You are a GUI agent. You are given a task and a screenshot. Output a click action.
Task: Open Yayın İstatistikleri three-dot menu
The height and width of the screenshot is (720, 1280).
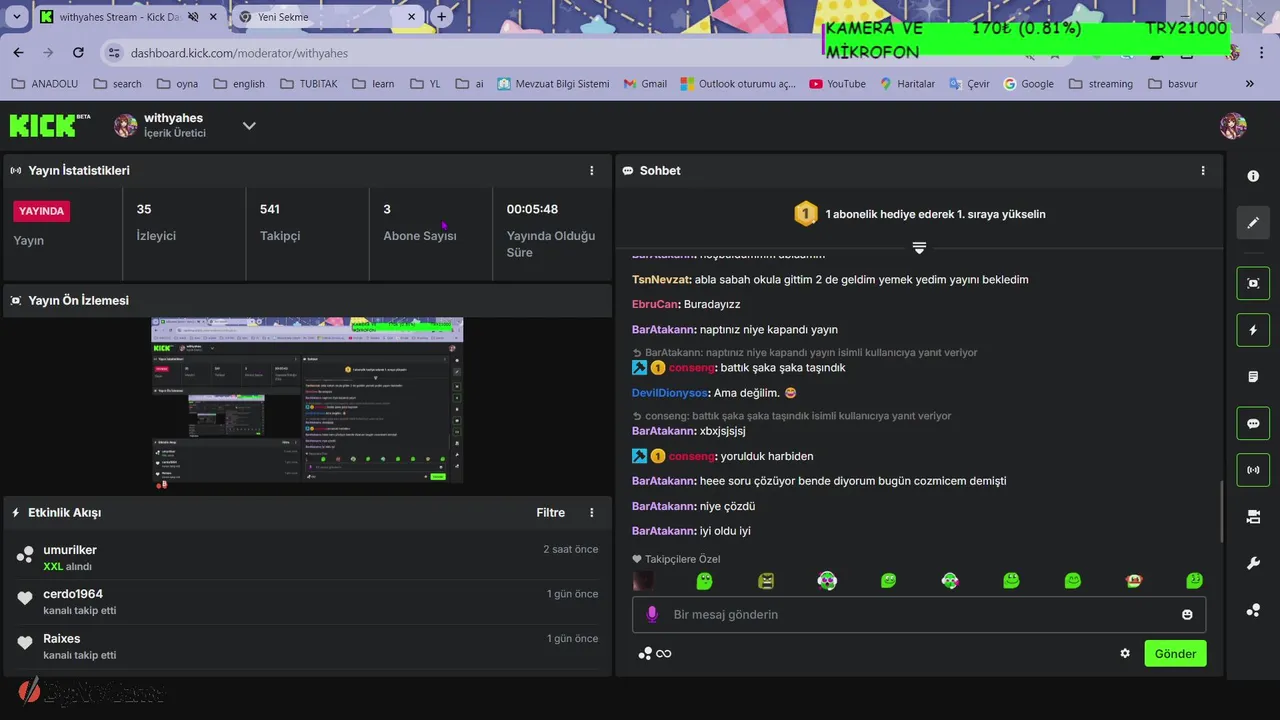(x=592, y=171)
